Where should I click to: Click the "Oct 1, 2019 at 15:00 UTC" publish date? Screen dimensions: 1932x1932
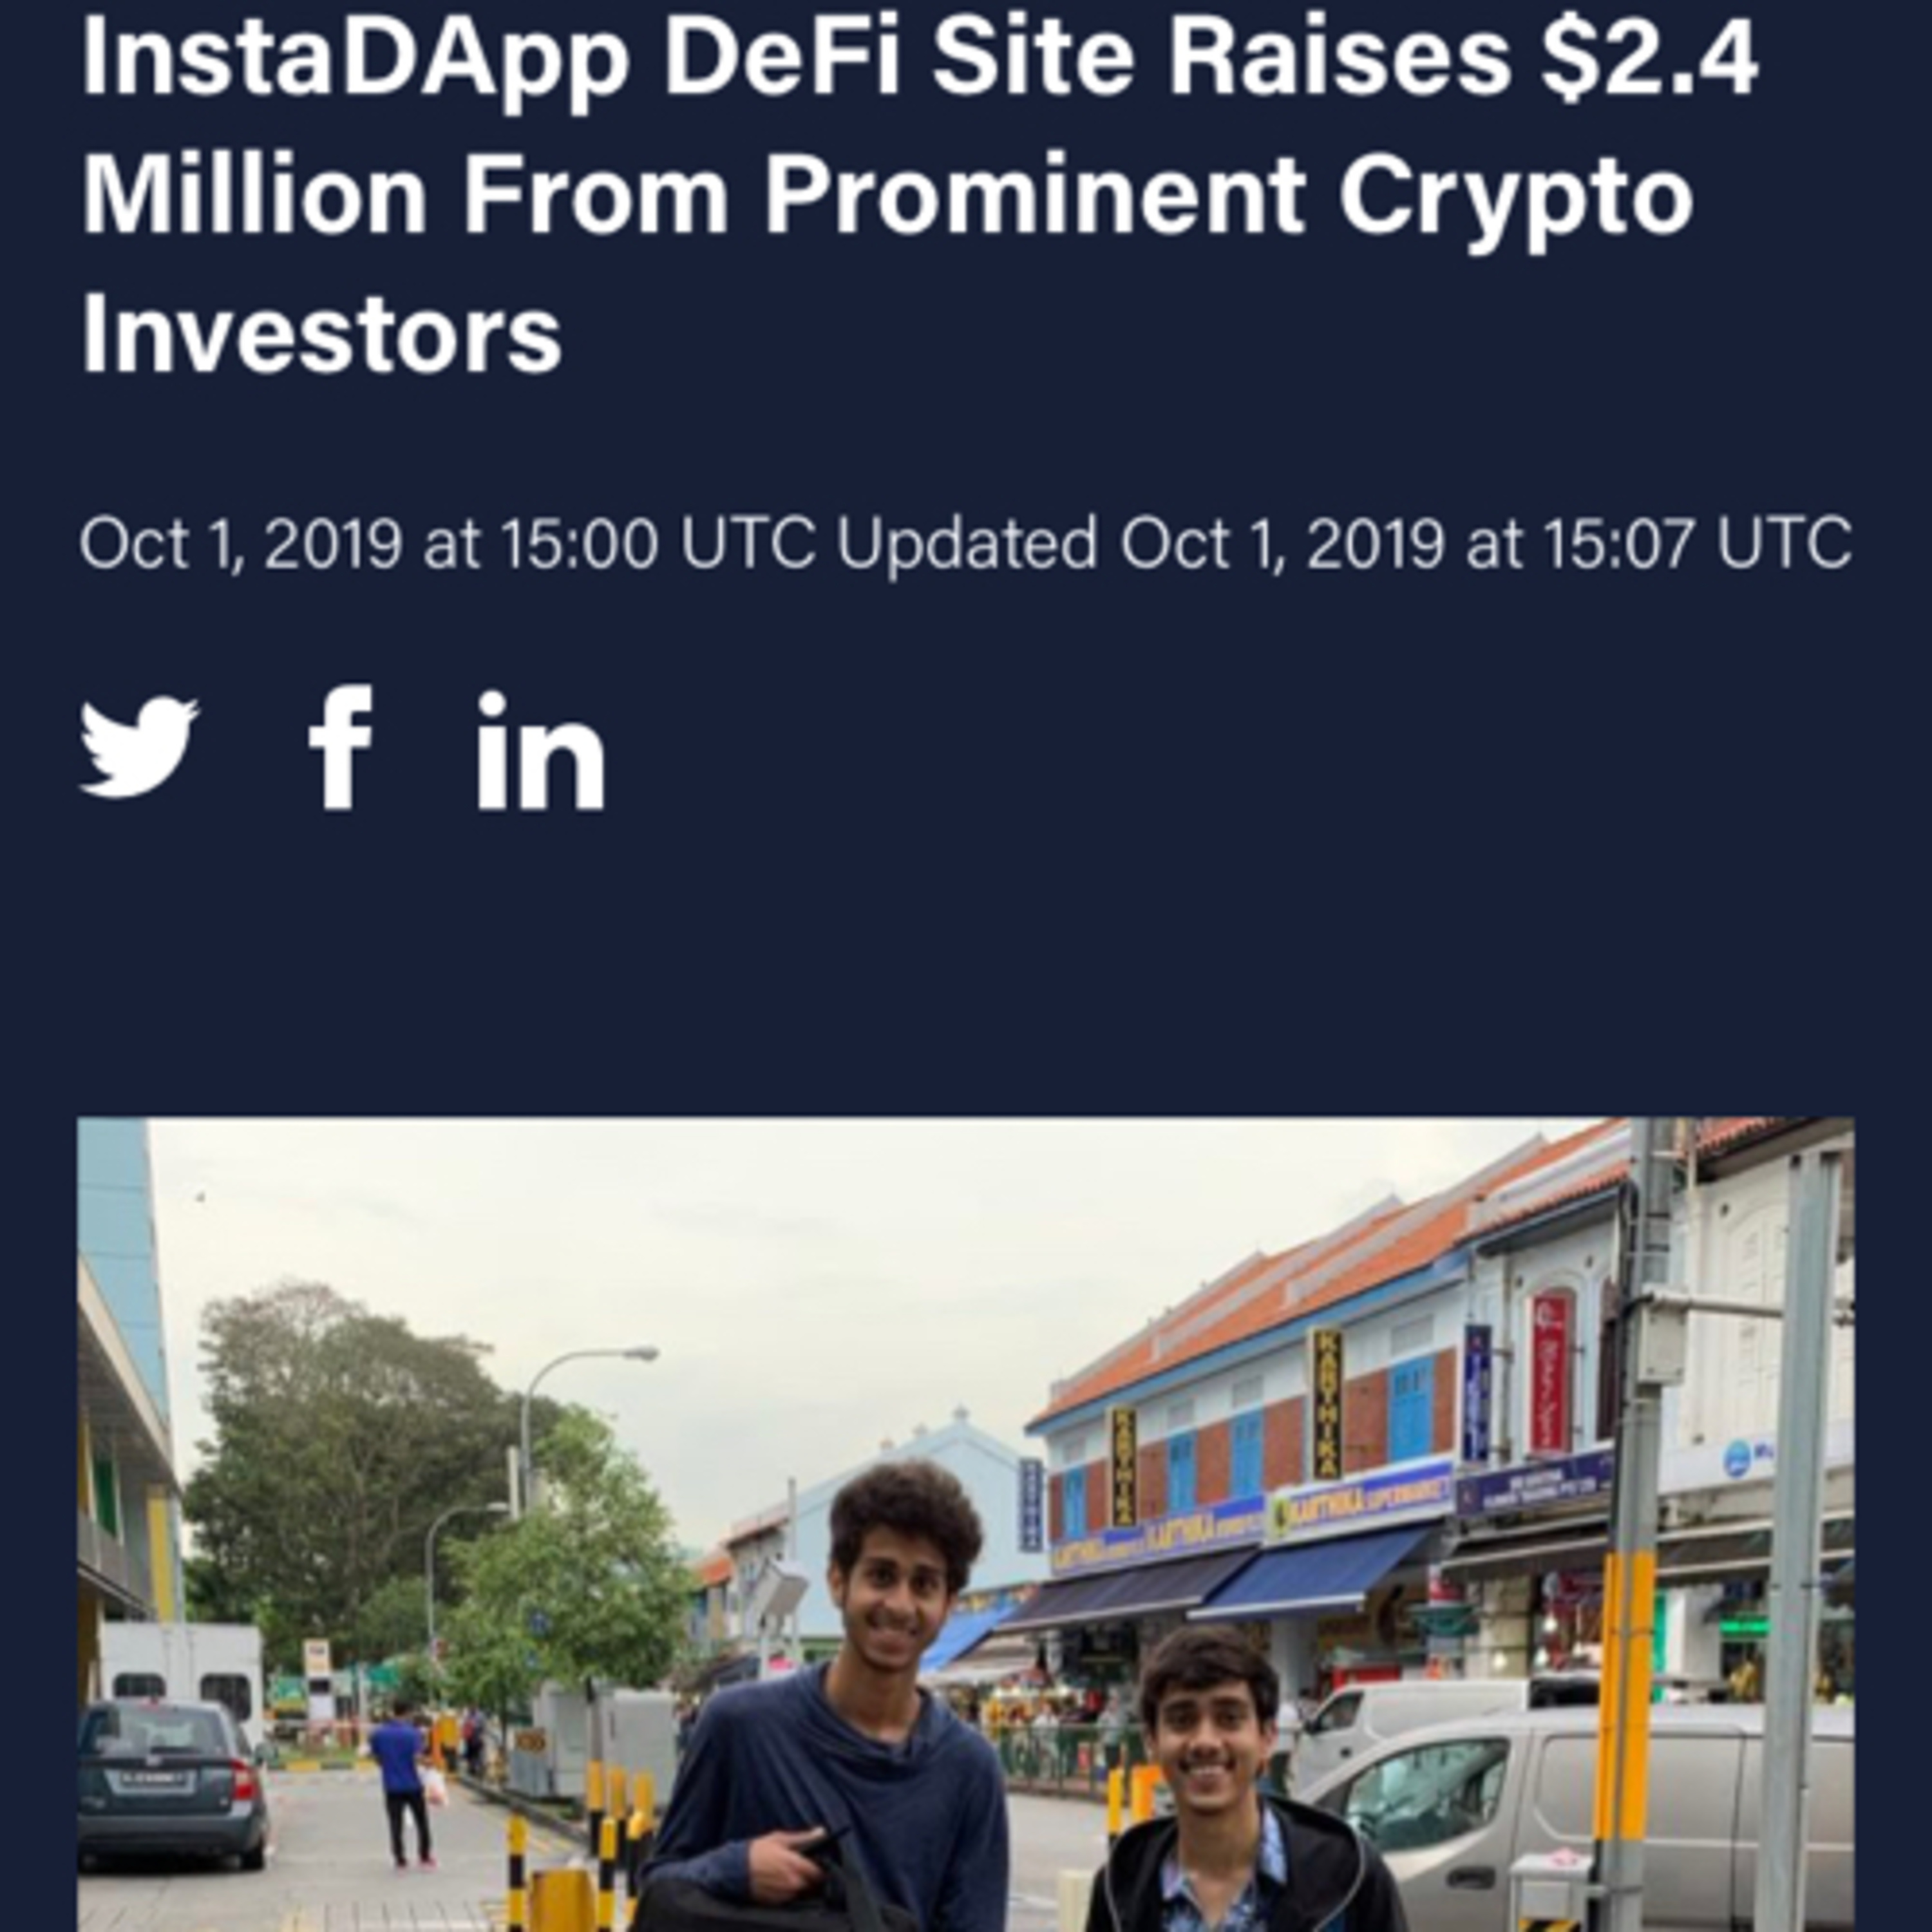(448, 544)
